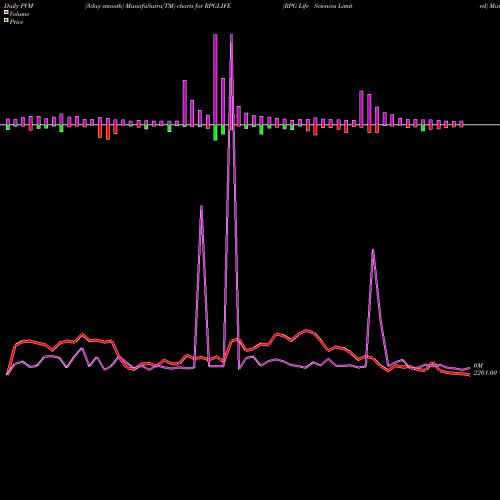The width and height of the screenshot is (500, 500).
Task: Click the first magenta volume line spike
Action: [x=201, y=207]
